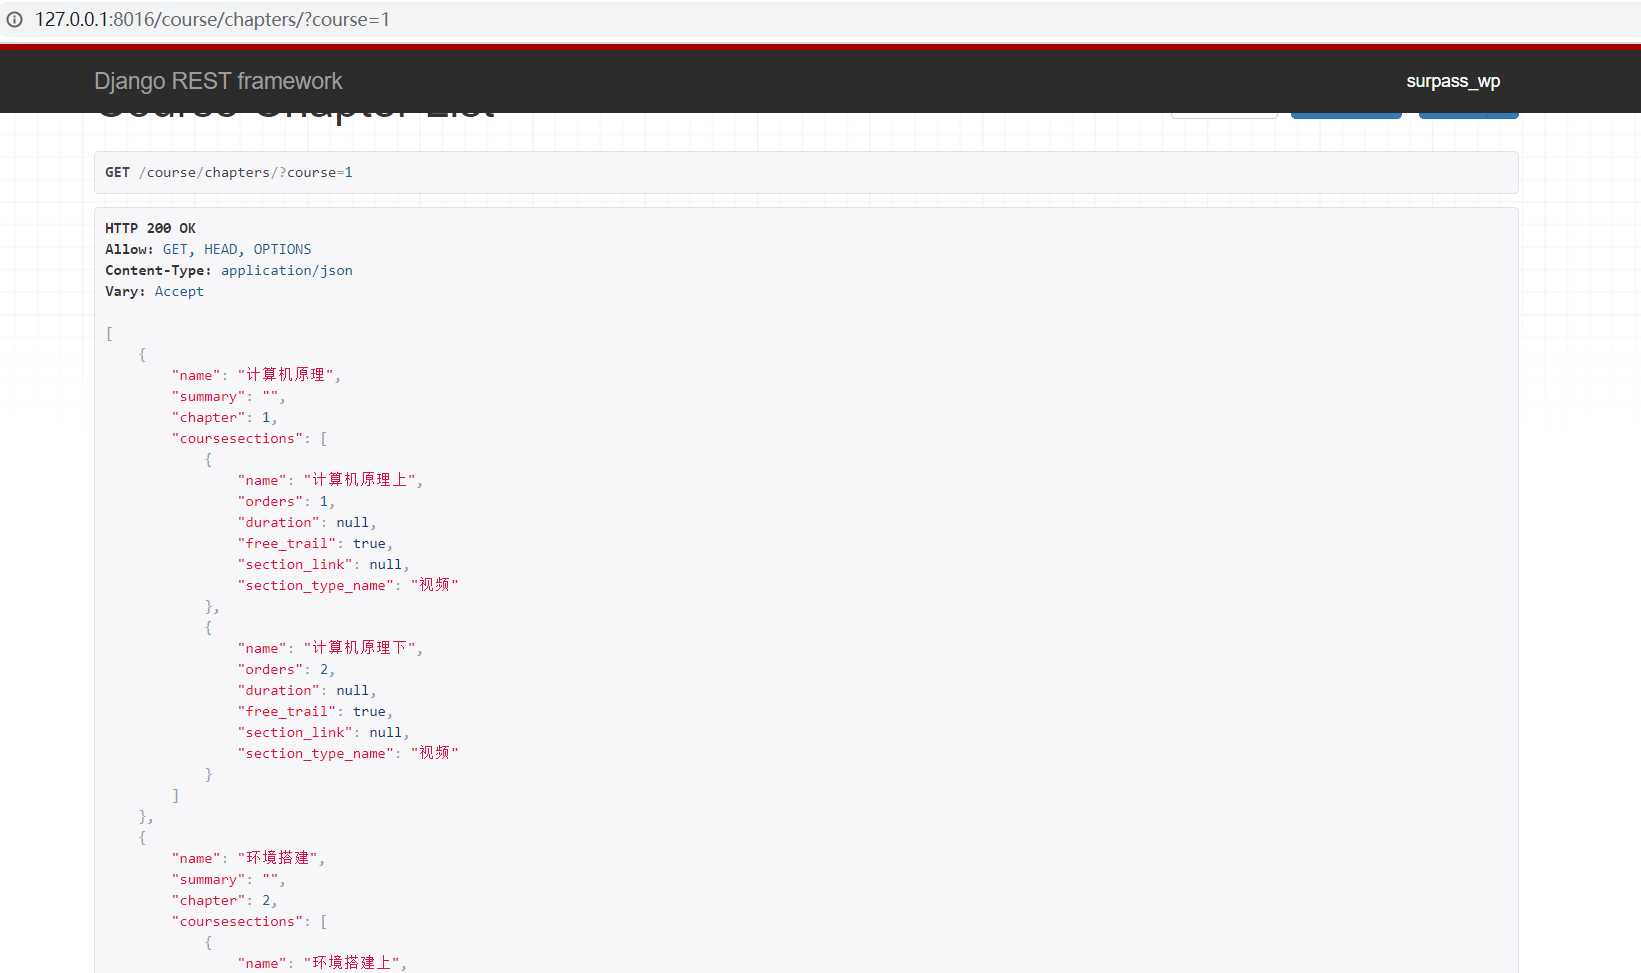Click the "orders": 2 line
Screen dimensions: 1641x973
coord(287,669)
